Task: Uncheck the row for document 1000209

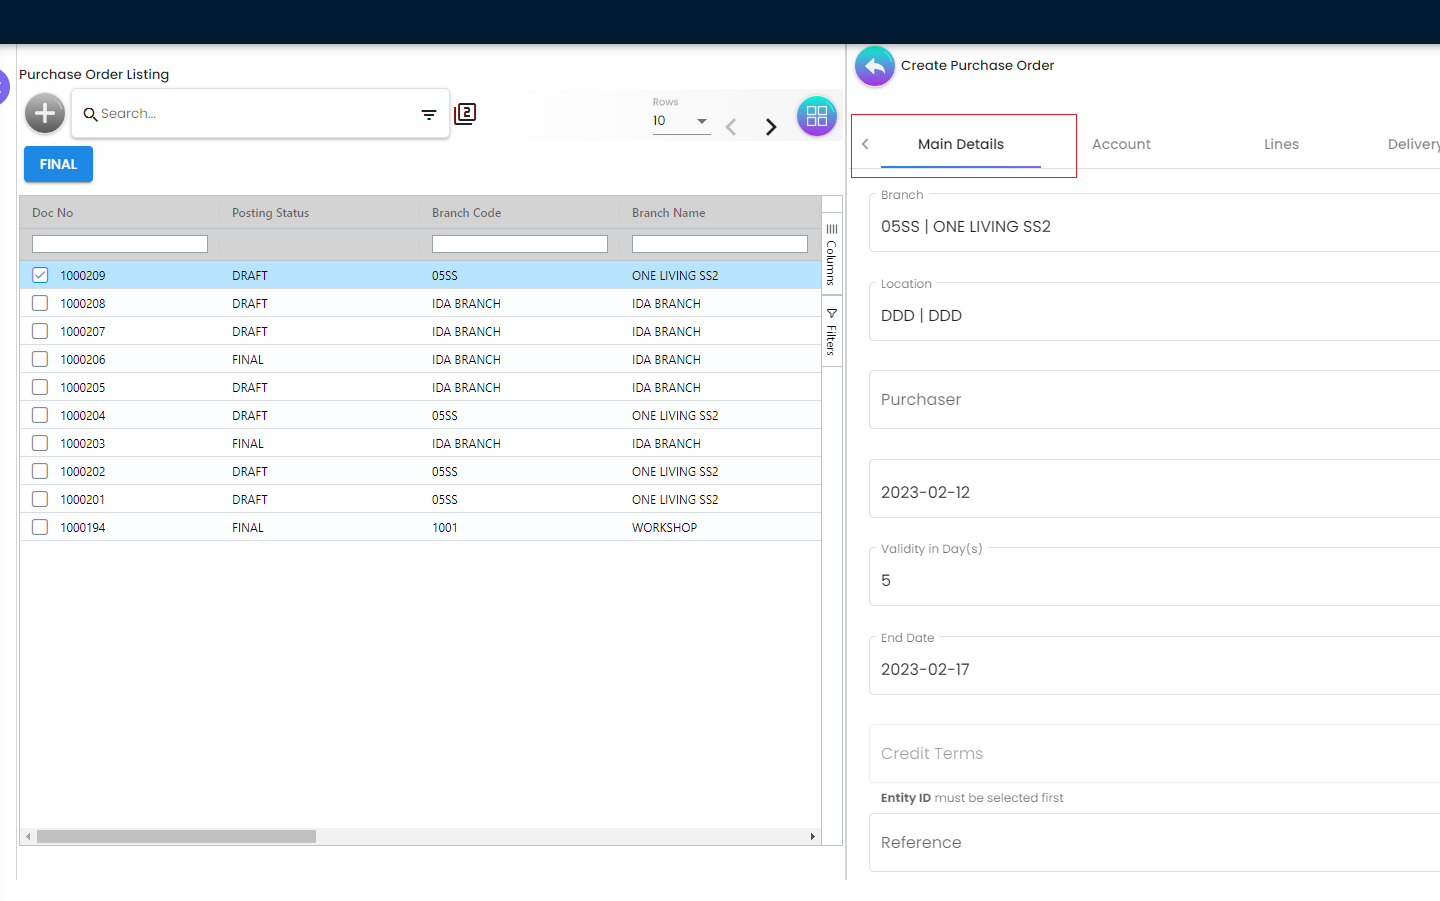Action: coord(40,275)
